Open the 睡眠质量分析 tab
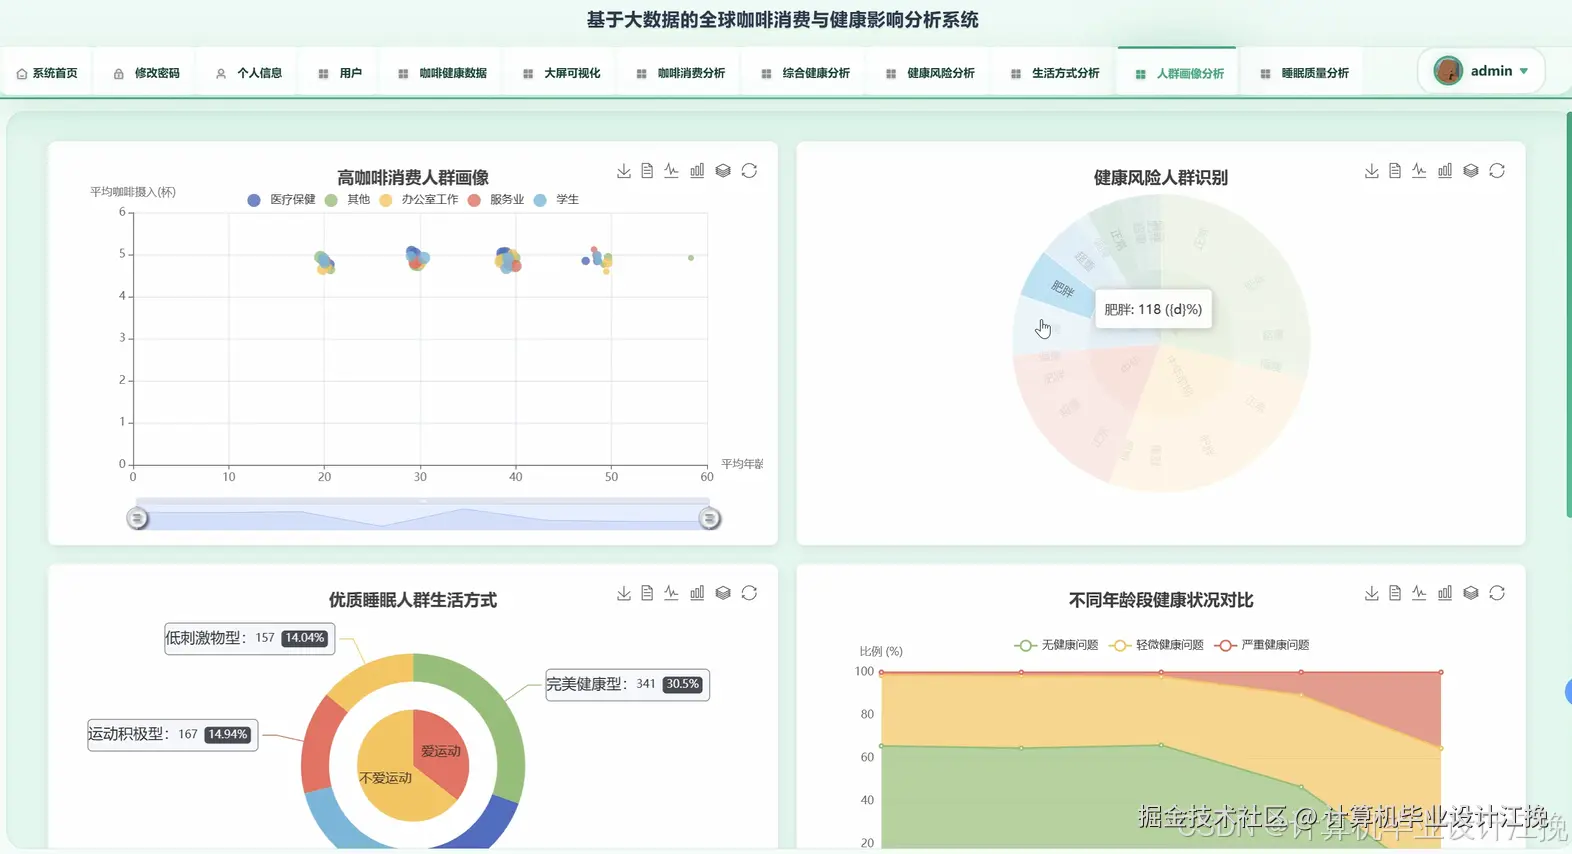This screenshot has height=854, width=1572. pyautogui.click(x=1304, y=73)
